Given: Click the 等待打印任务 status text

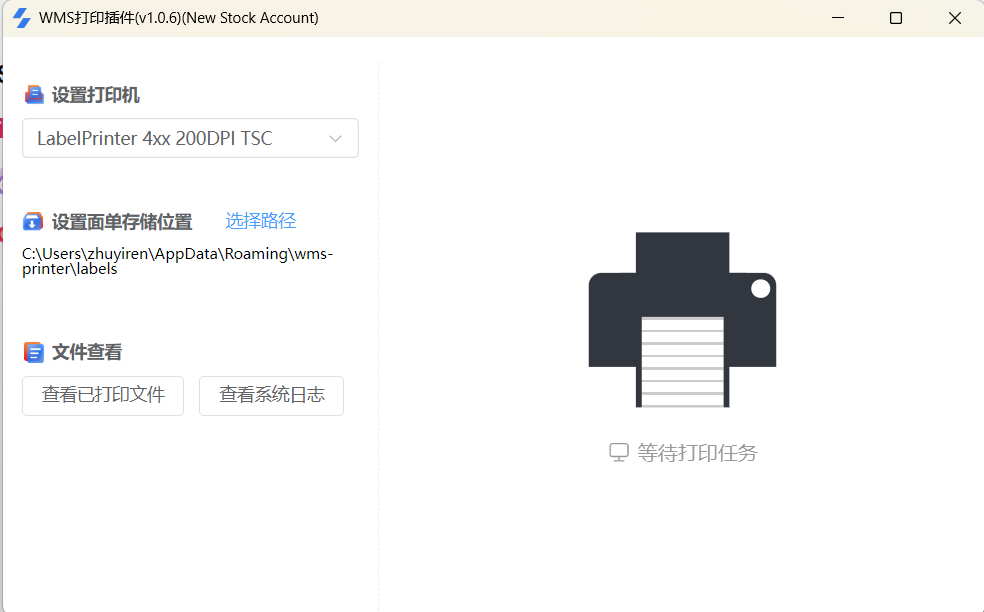Looking at the screenshot, I should [697, 453].
